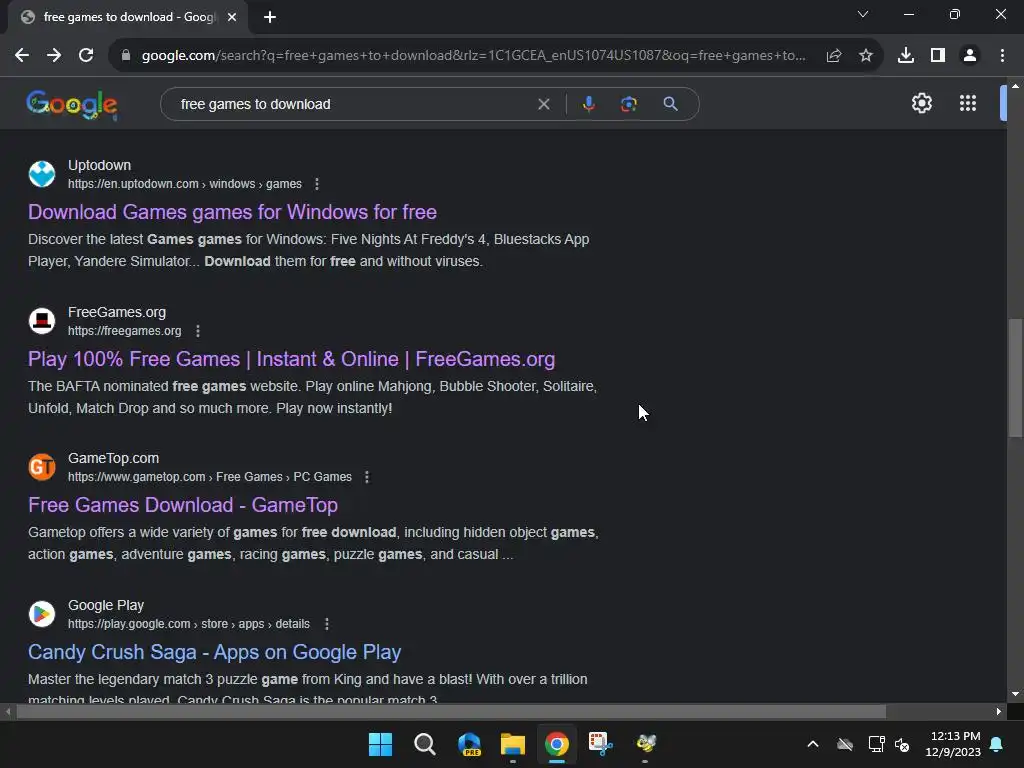1024x768 pixels.
Task: Select the 'free games to download' tab
Action: click(128, 18)
